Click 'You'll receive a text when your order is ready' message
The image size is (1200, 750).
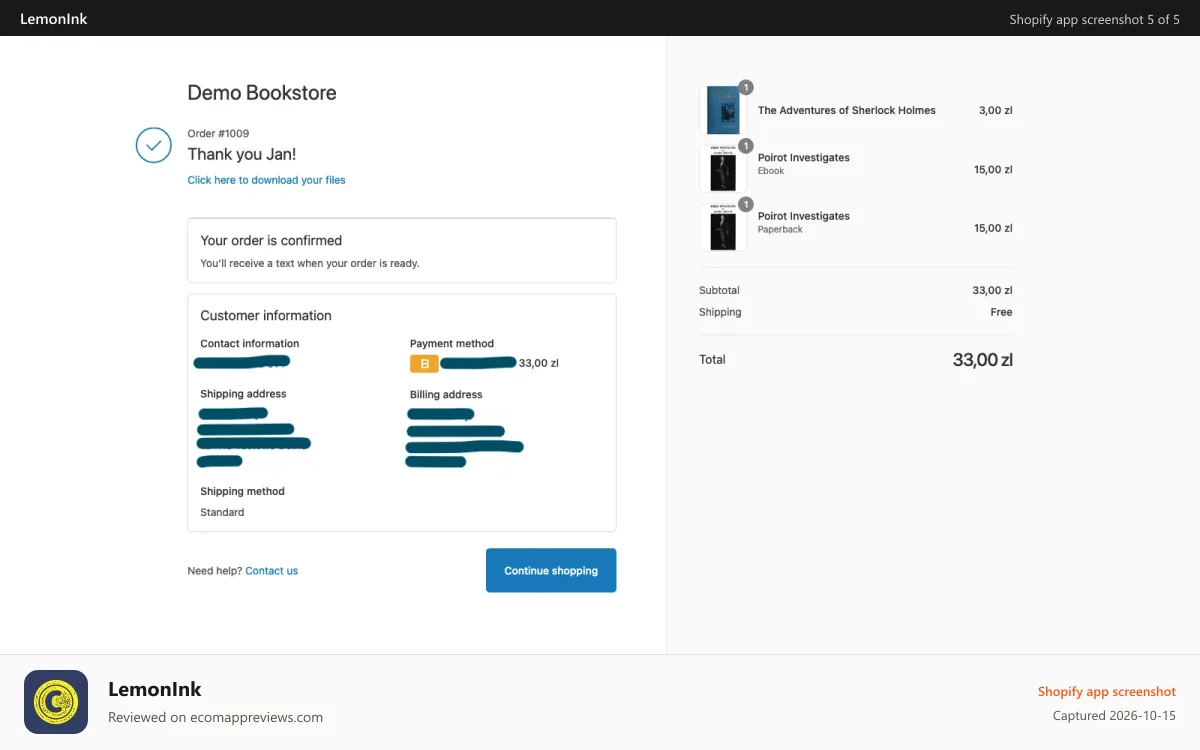coord(310,264)
